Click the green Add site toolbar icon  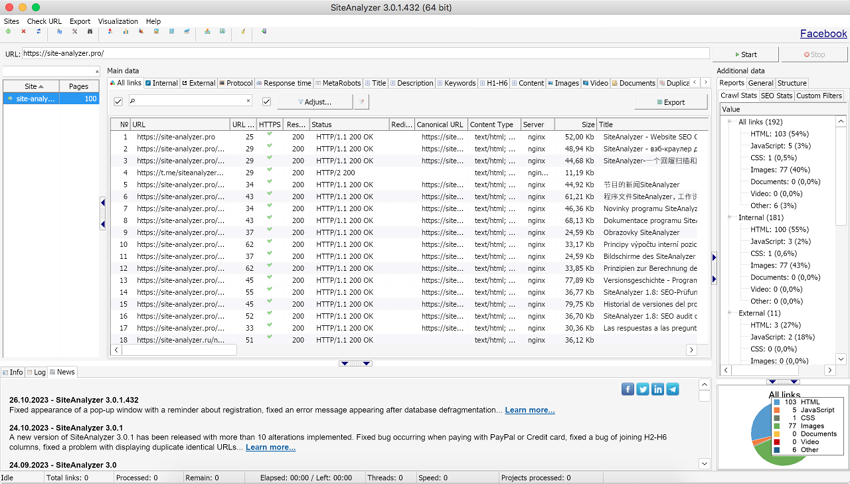(x=8, y=31)
